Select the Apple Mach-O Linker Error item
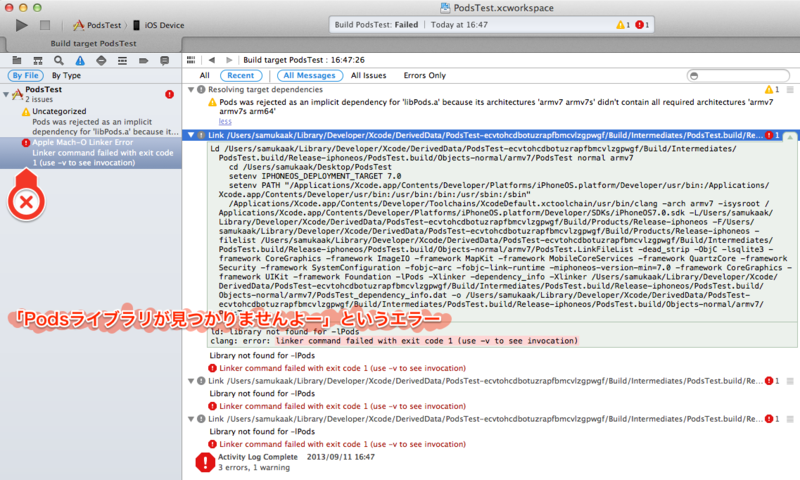 tap(91, 153)
